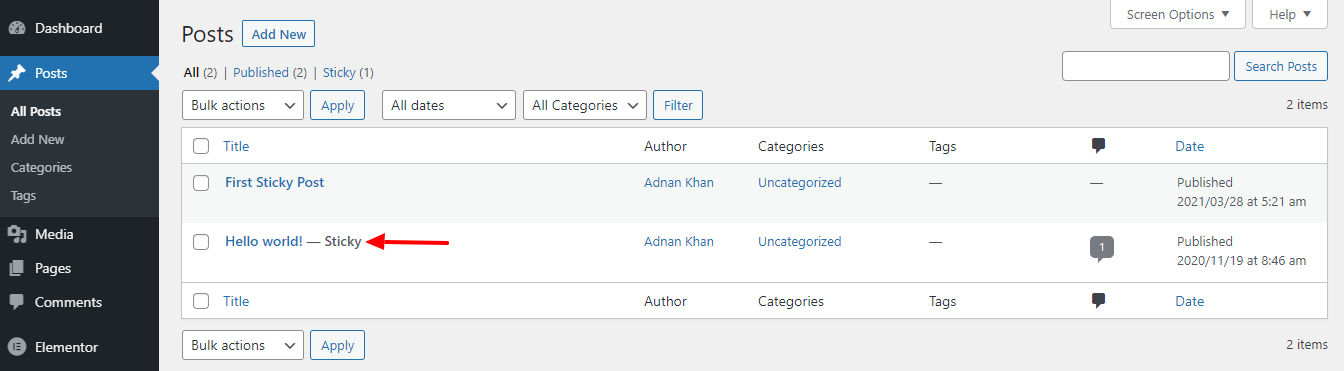
Task: Open the All dates dropdown
Action: point(449,105)
